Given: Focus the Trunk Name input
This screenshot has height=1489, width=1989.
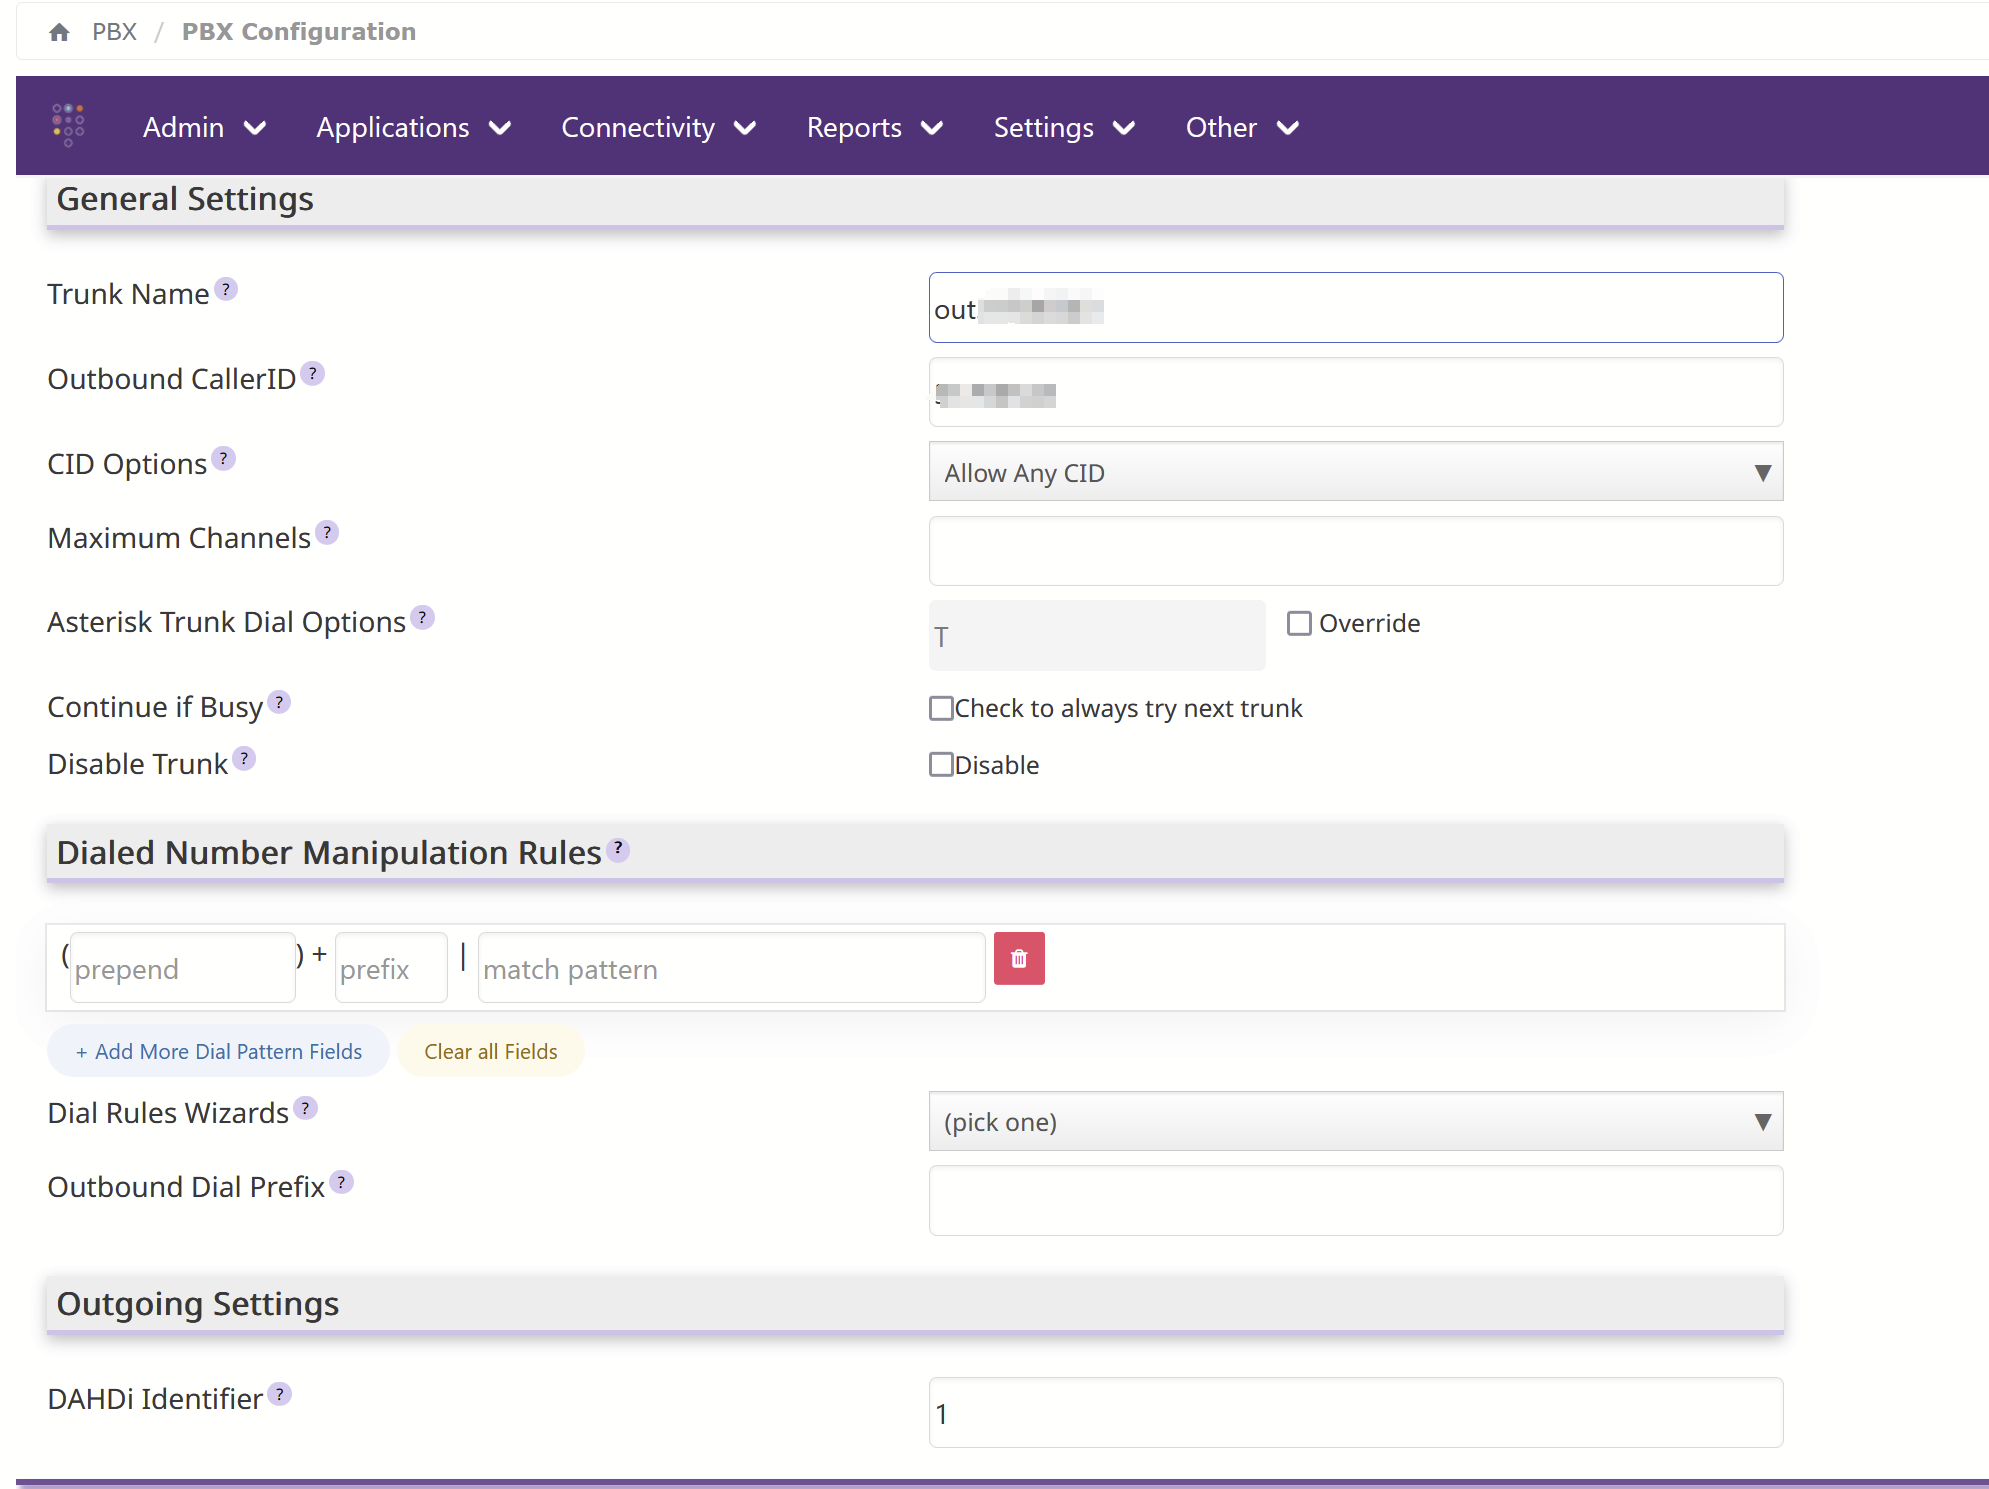Looking at the screenshot, I should click(x=1355, y=308).
